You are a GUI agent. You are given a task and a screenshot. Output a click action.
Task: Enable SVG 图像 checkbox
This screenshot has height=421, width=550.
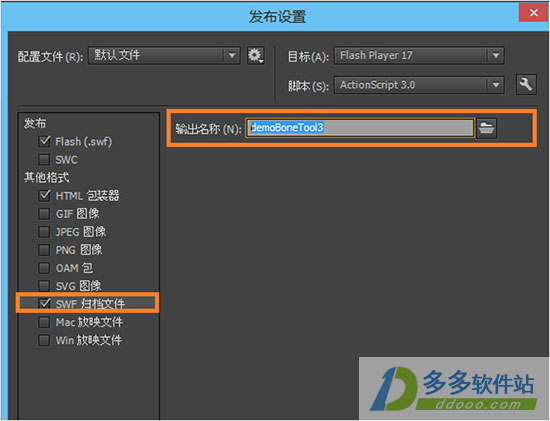click(44, 286)
